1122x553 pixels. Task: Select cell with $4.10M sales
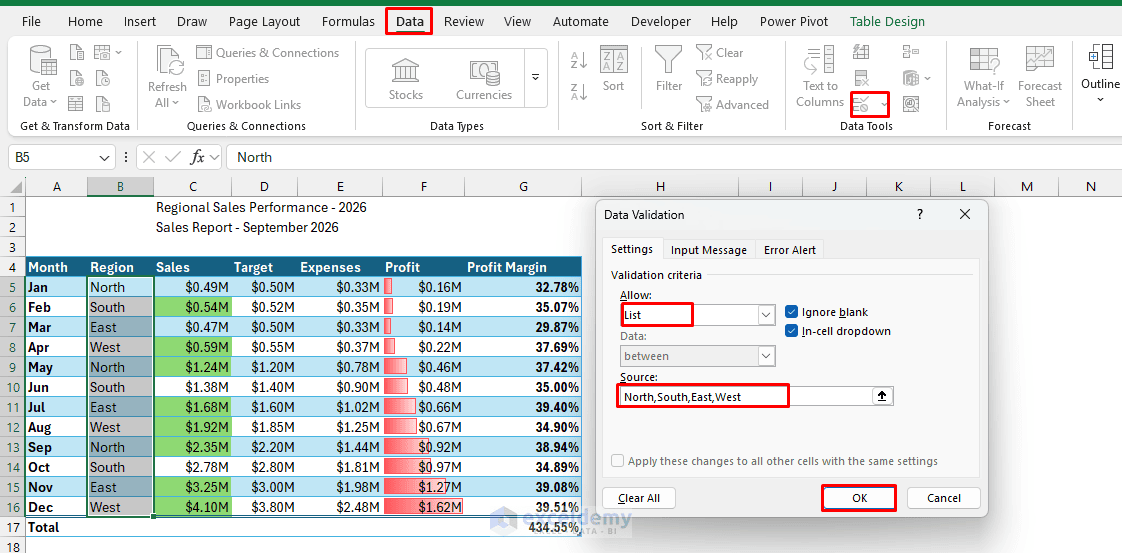(x=194, y=507)
